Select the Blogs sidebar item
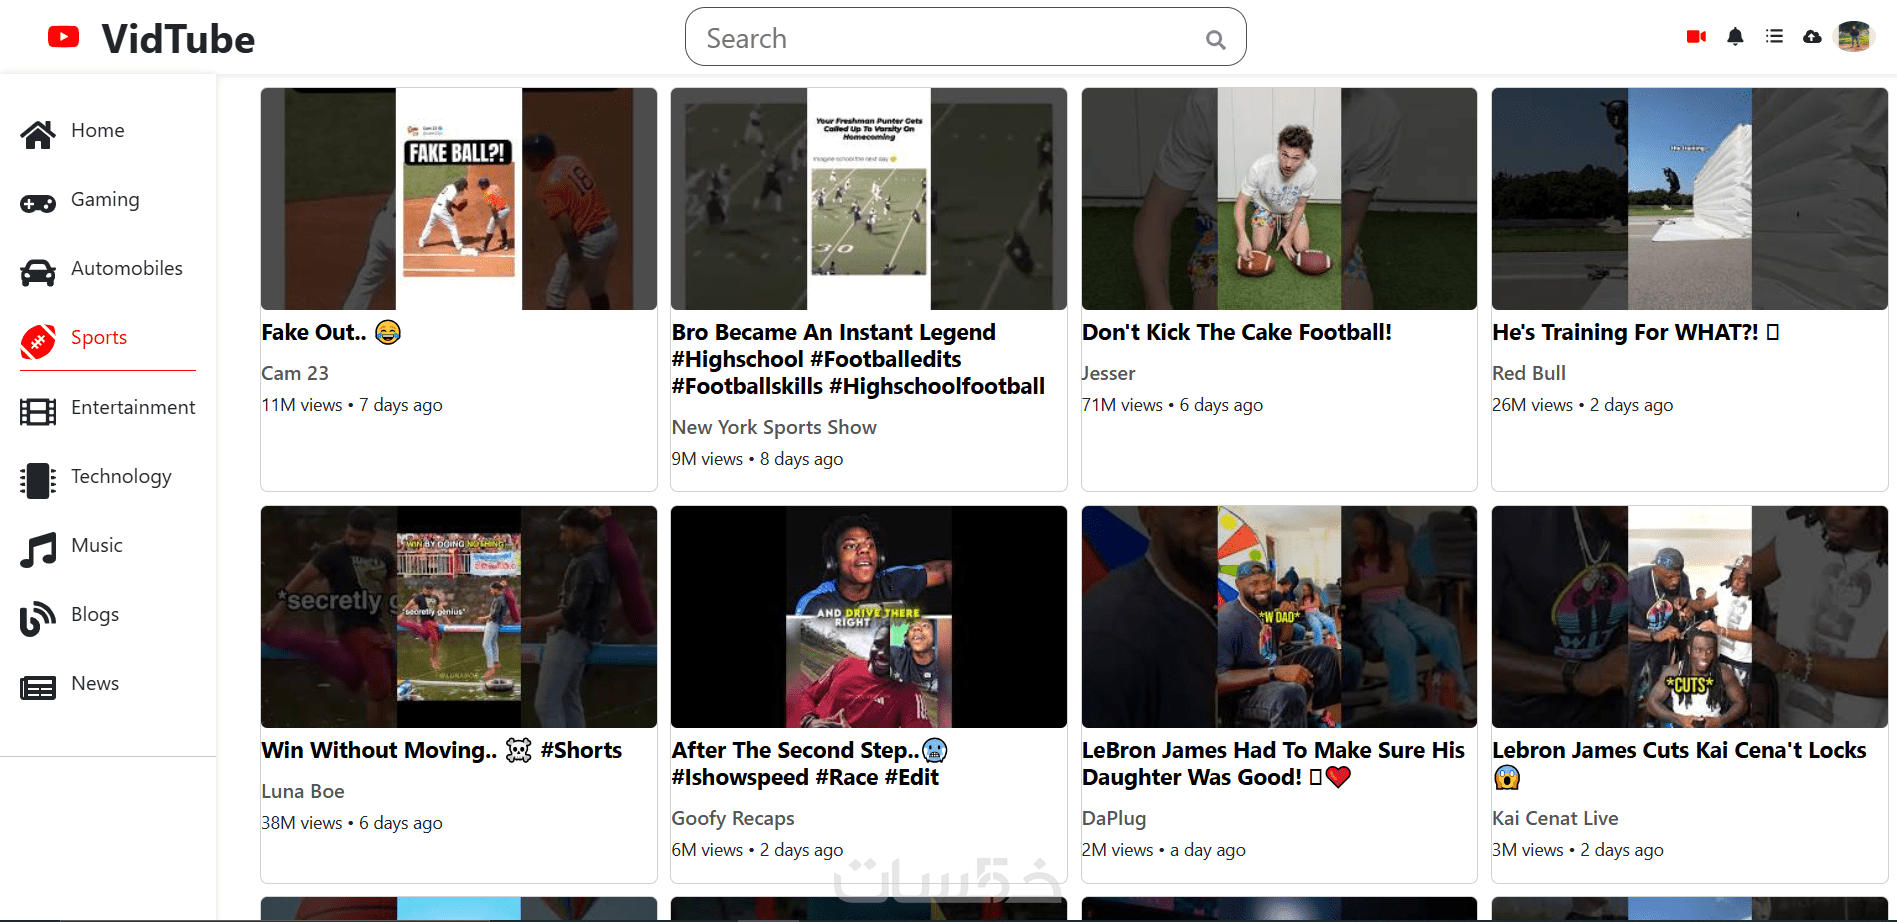 [95, 615]
